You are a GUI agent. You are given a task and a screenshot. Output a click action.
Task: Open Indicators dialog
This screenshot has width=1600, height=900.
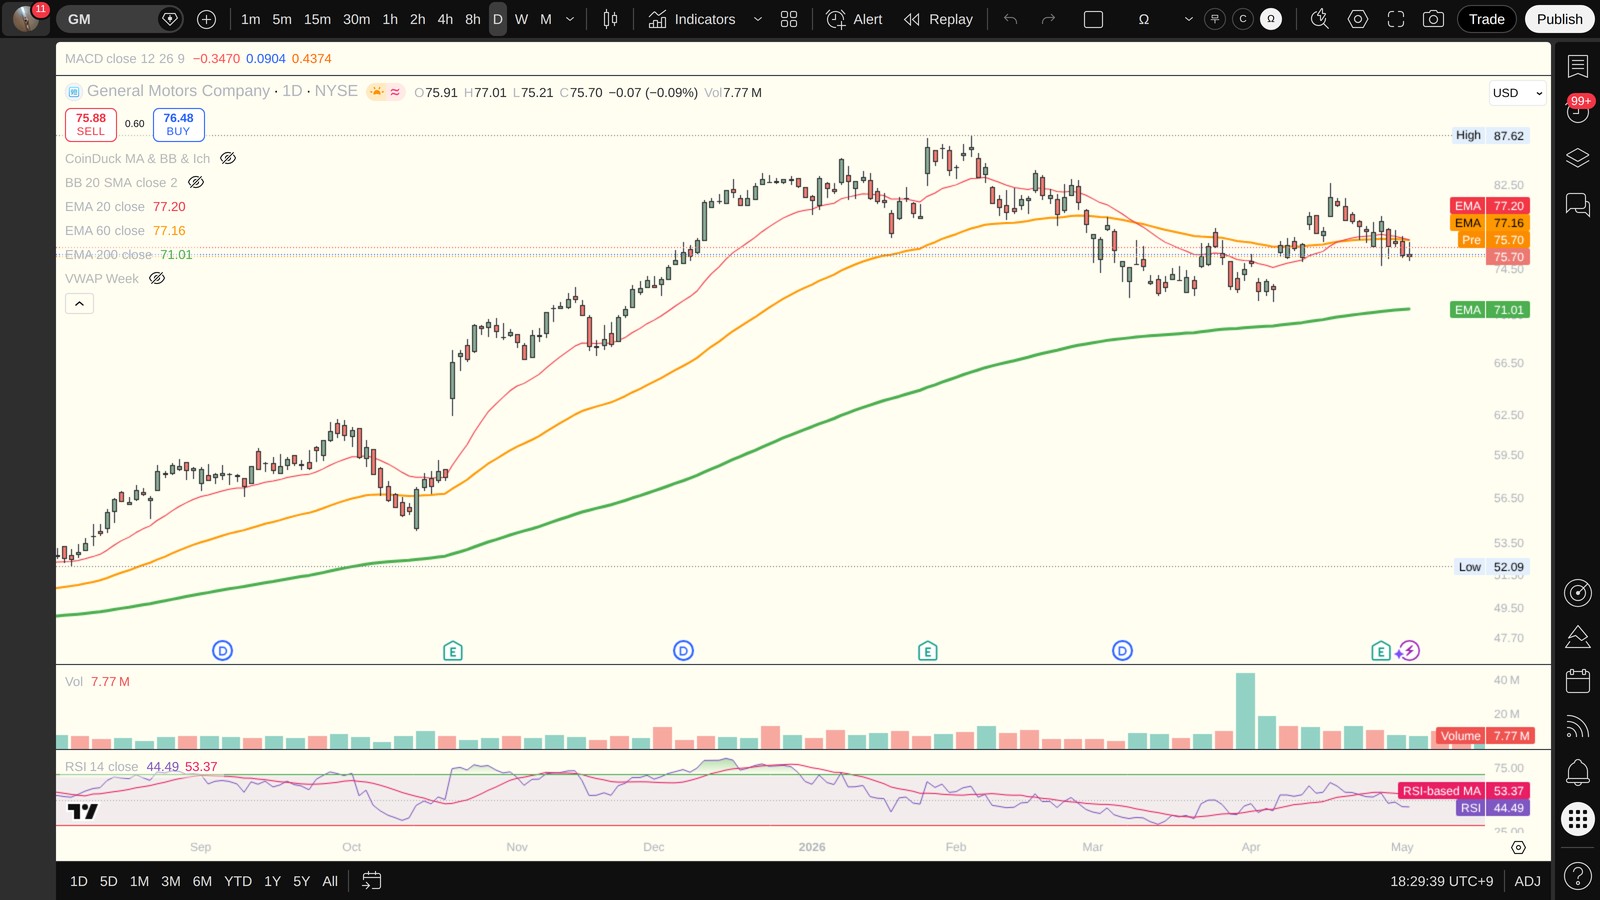692,19
